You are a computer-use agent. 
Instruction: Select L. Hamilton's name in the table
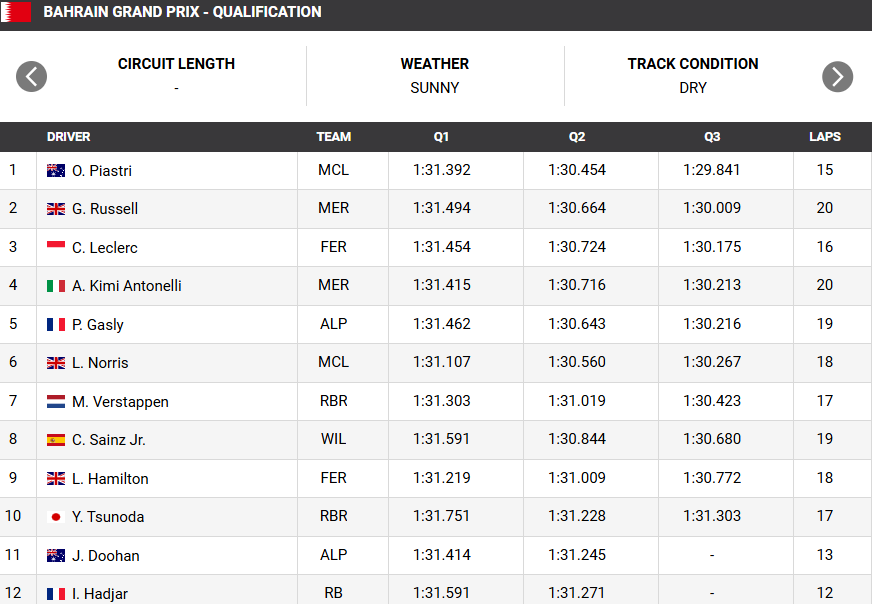110,479
